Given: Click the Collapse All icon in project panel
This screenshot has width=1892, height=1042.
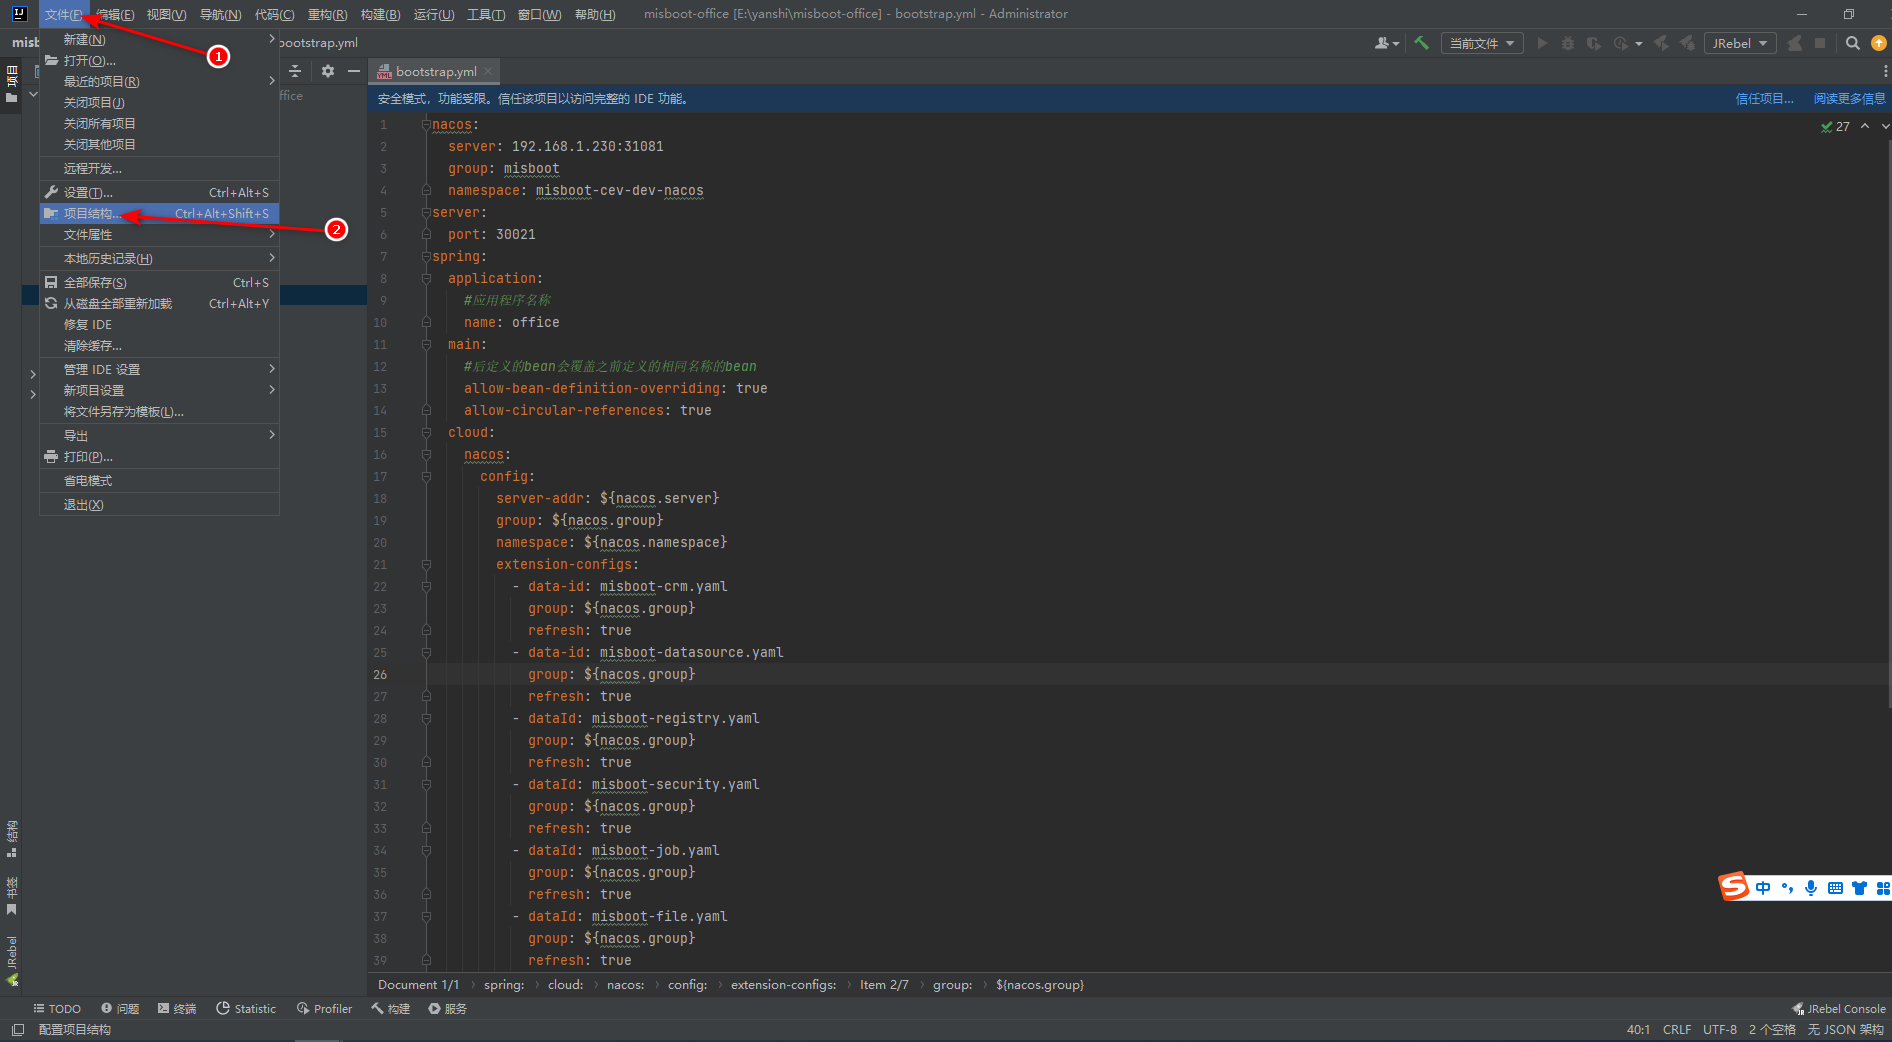Looking at the screenshot, I should [x=295, y=71].
